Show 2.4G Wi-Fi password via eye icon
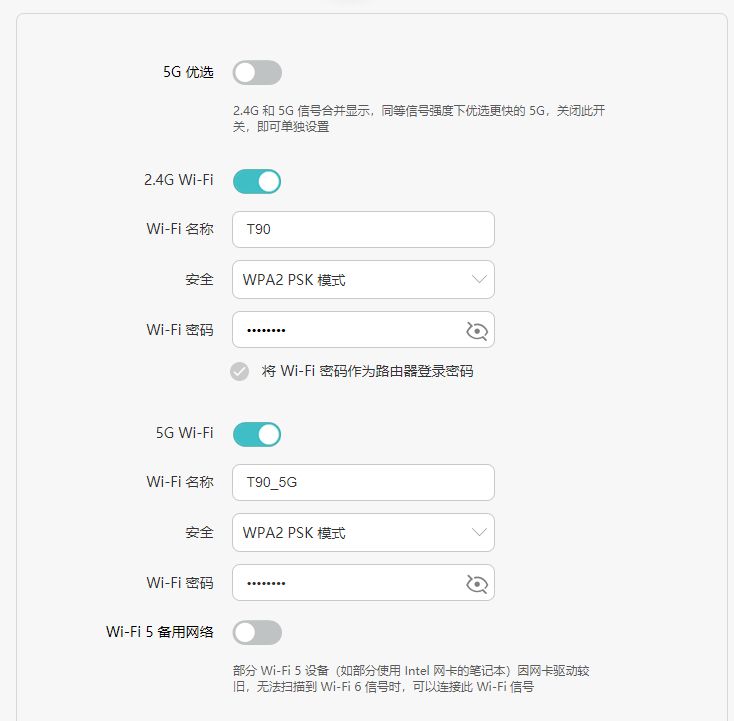 476,331
